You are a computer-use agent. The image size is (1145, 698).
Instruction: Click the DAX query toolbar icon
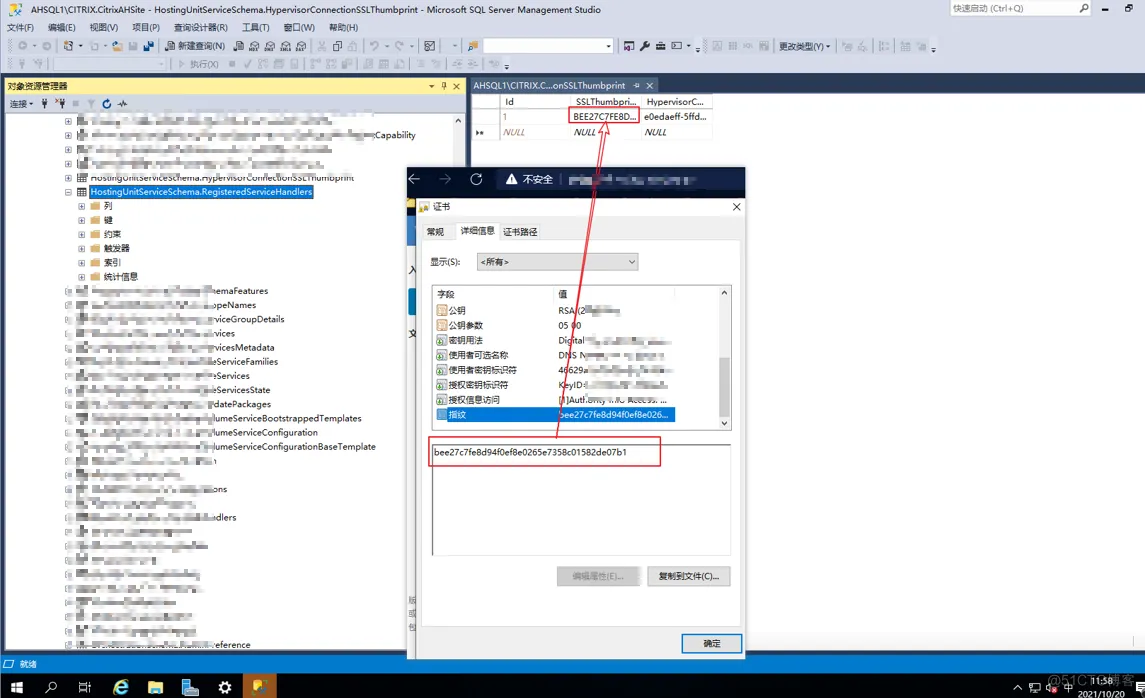pyautogui.click(x=301, y=46)
